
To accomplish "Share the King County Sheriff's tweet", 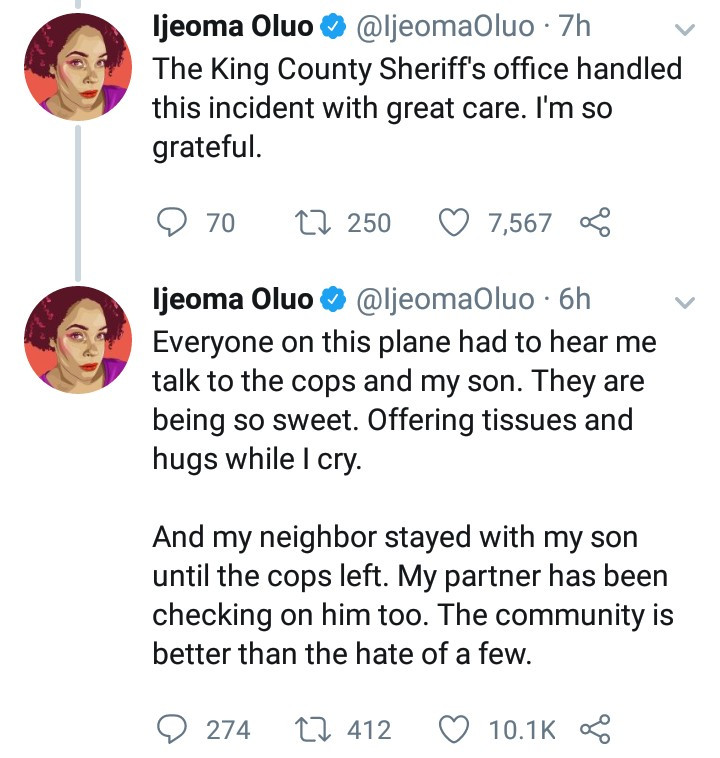I will point(596,222).
